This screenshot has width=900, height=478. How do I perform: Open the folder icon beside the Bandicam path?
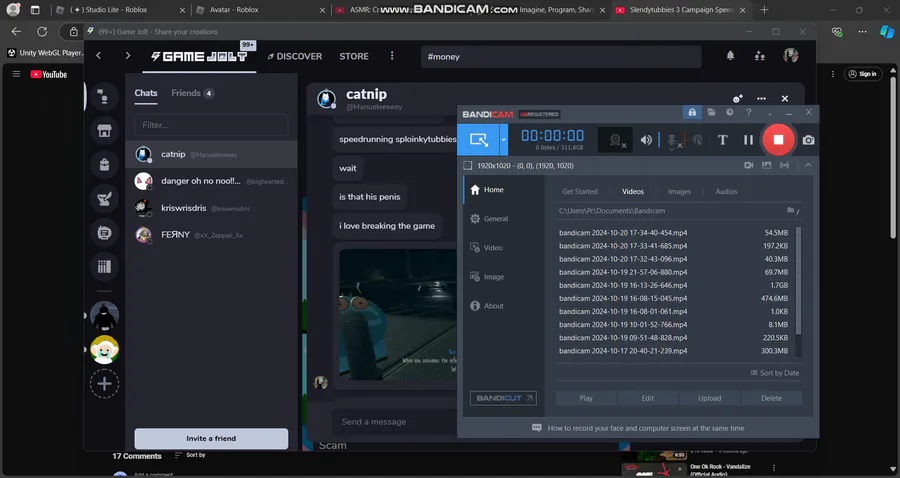click(790, 211)
